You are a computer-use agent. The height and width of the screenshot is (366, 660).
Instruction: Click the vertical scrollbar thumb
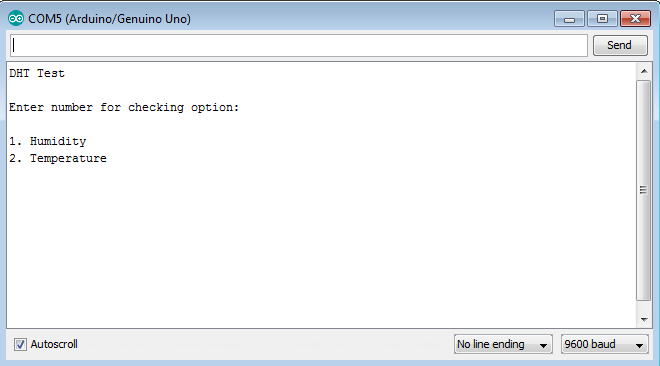click(644, 190)
